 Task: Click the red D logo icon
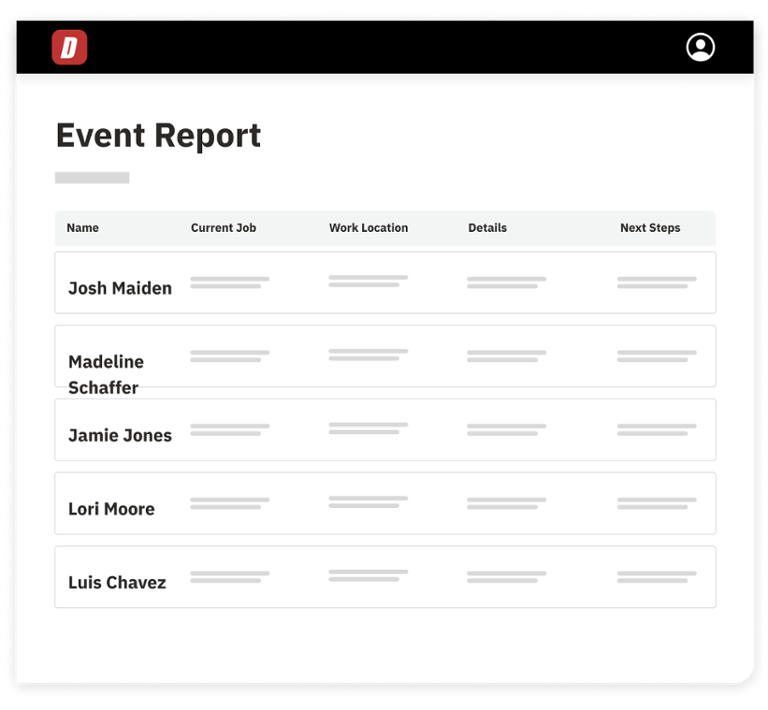pos(69,48)
